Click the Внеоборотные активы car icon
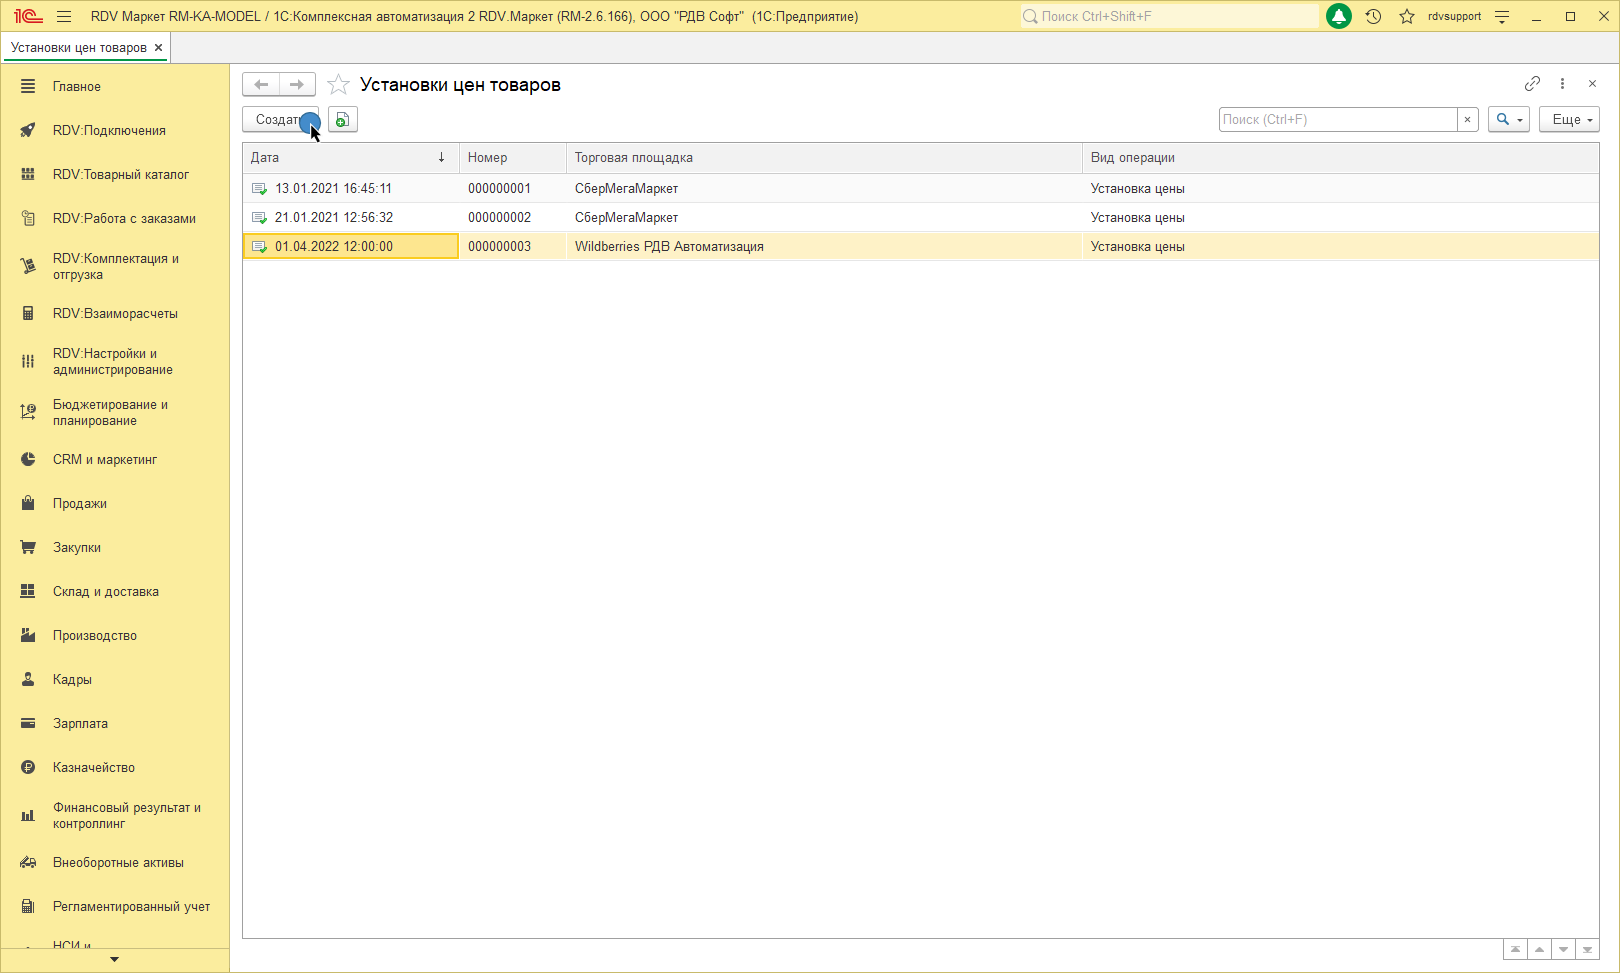The image size is (1620, 973). pos(28,863)
